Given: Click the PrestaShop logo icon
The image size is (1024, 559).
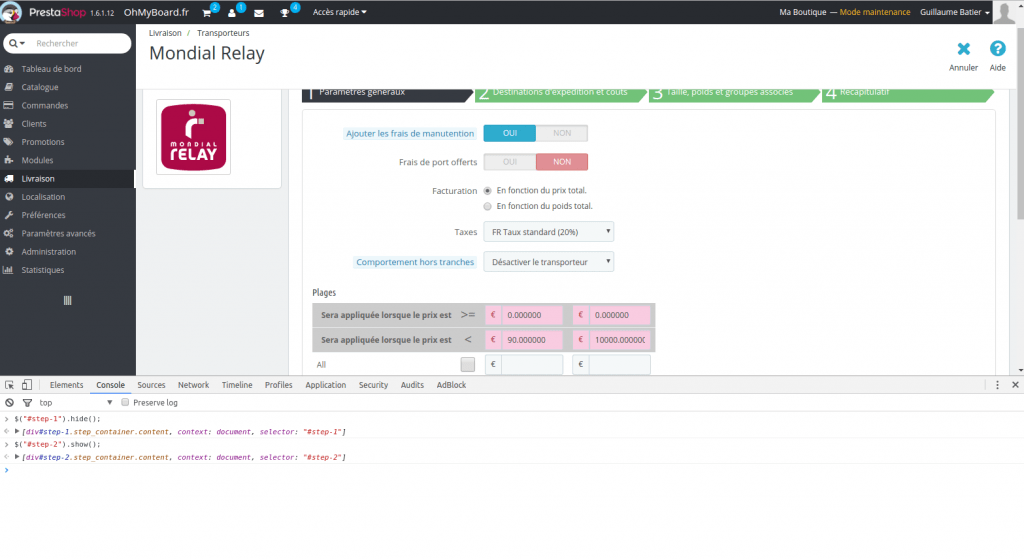Looking at the screenshot, I should (x=11, y=12).
